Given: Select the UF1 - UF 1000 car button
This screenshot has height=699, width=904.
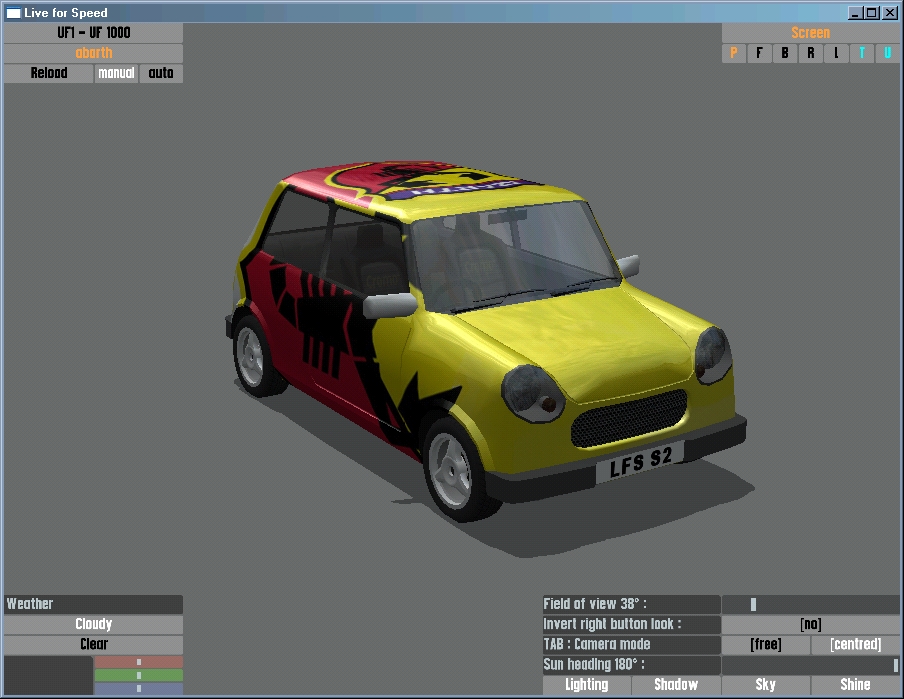Looking at the screenshot, I should coord(93,33).
